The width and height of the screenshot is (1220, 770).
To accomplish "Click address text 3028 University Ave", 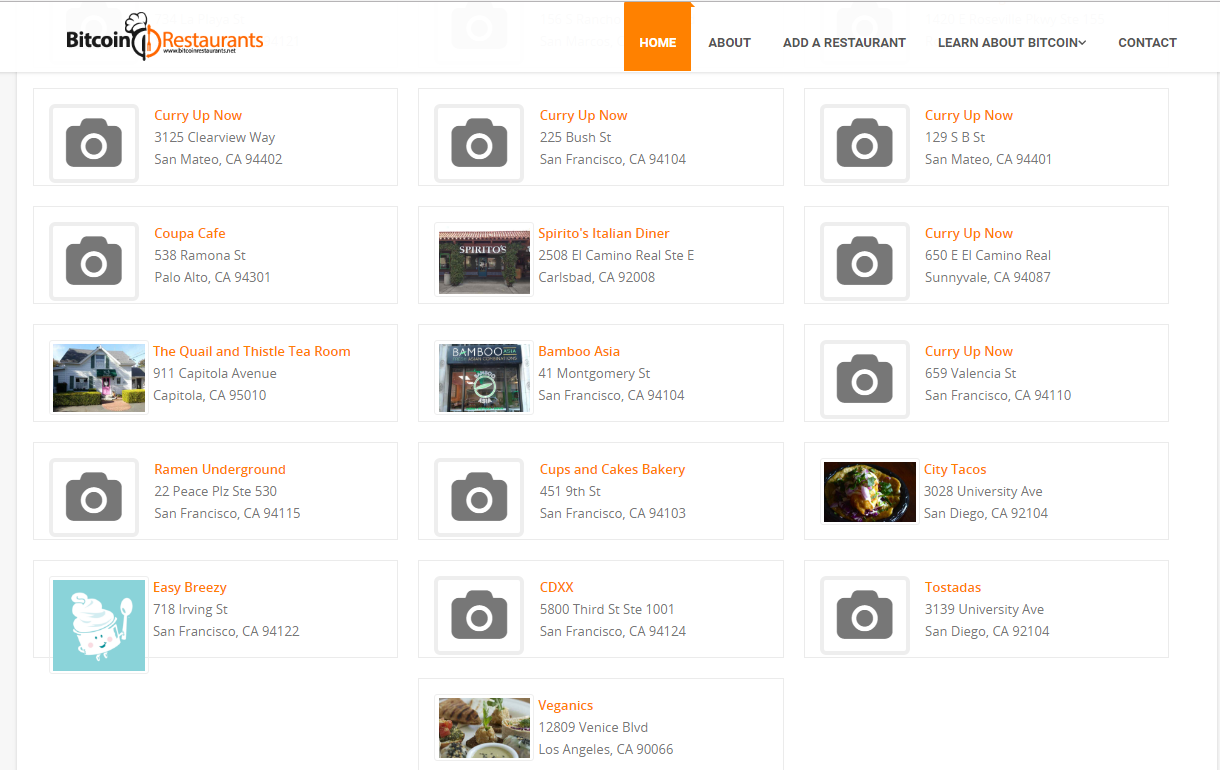I will coord(984,491).
